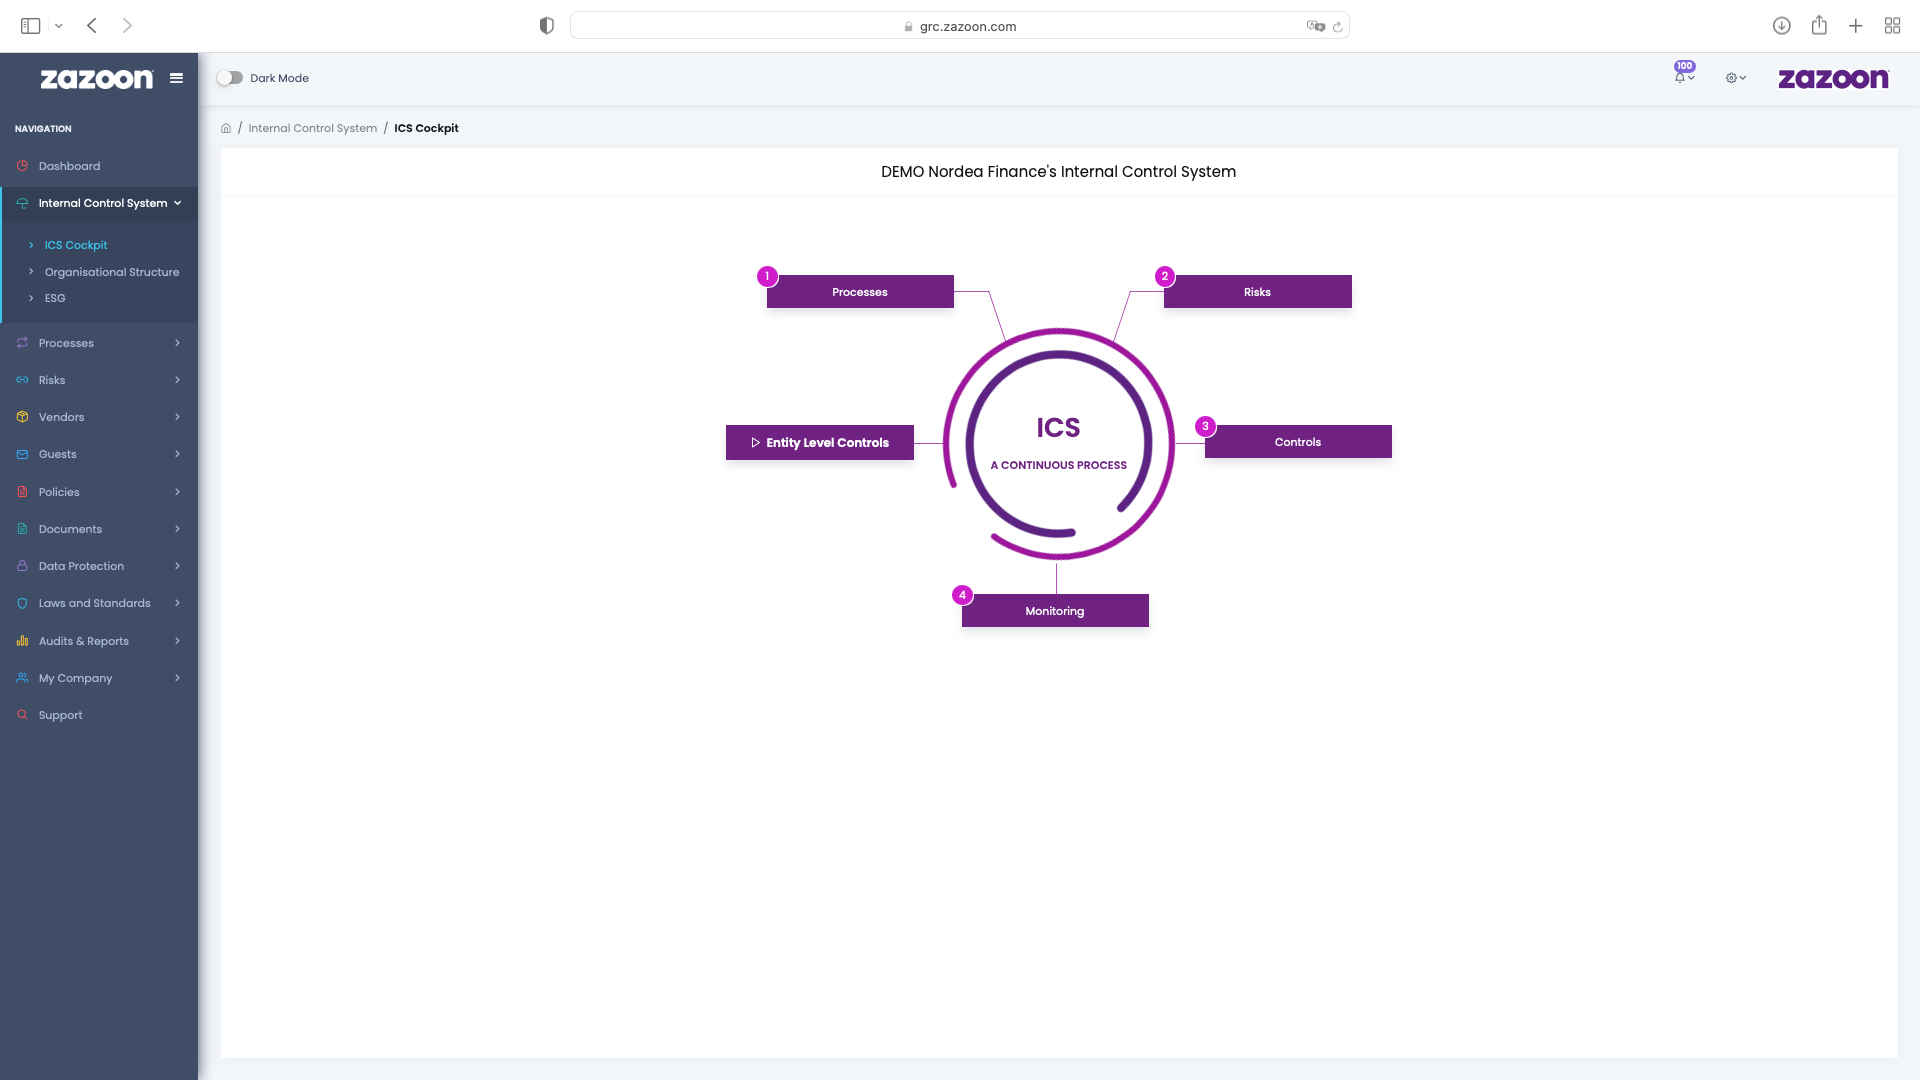Open Safari tab overview grid icon
Screen dimensions: 1920x1080
[1892, 26]
